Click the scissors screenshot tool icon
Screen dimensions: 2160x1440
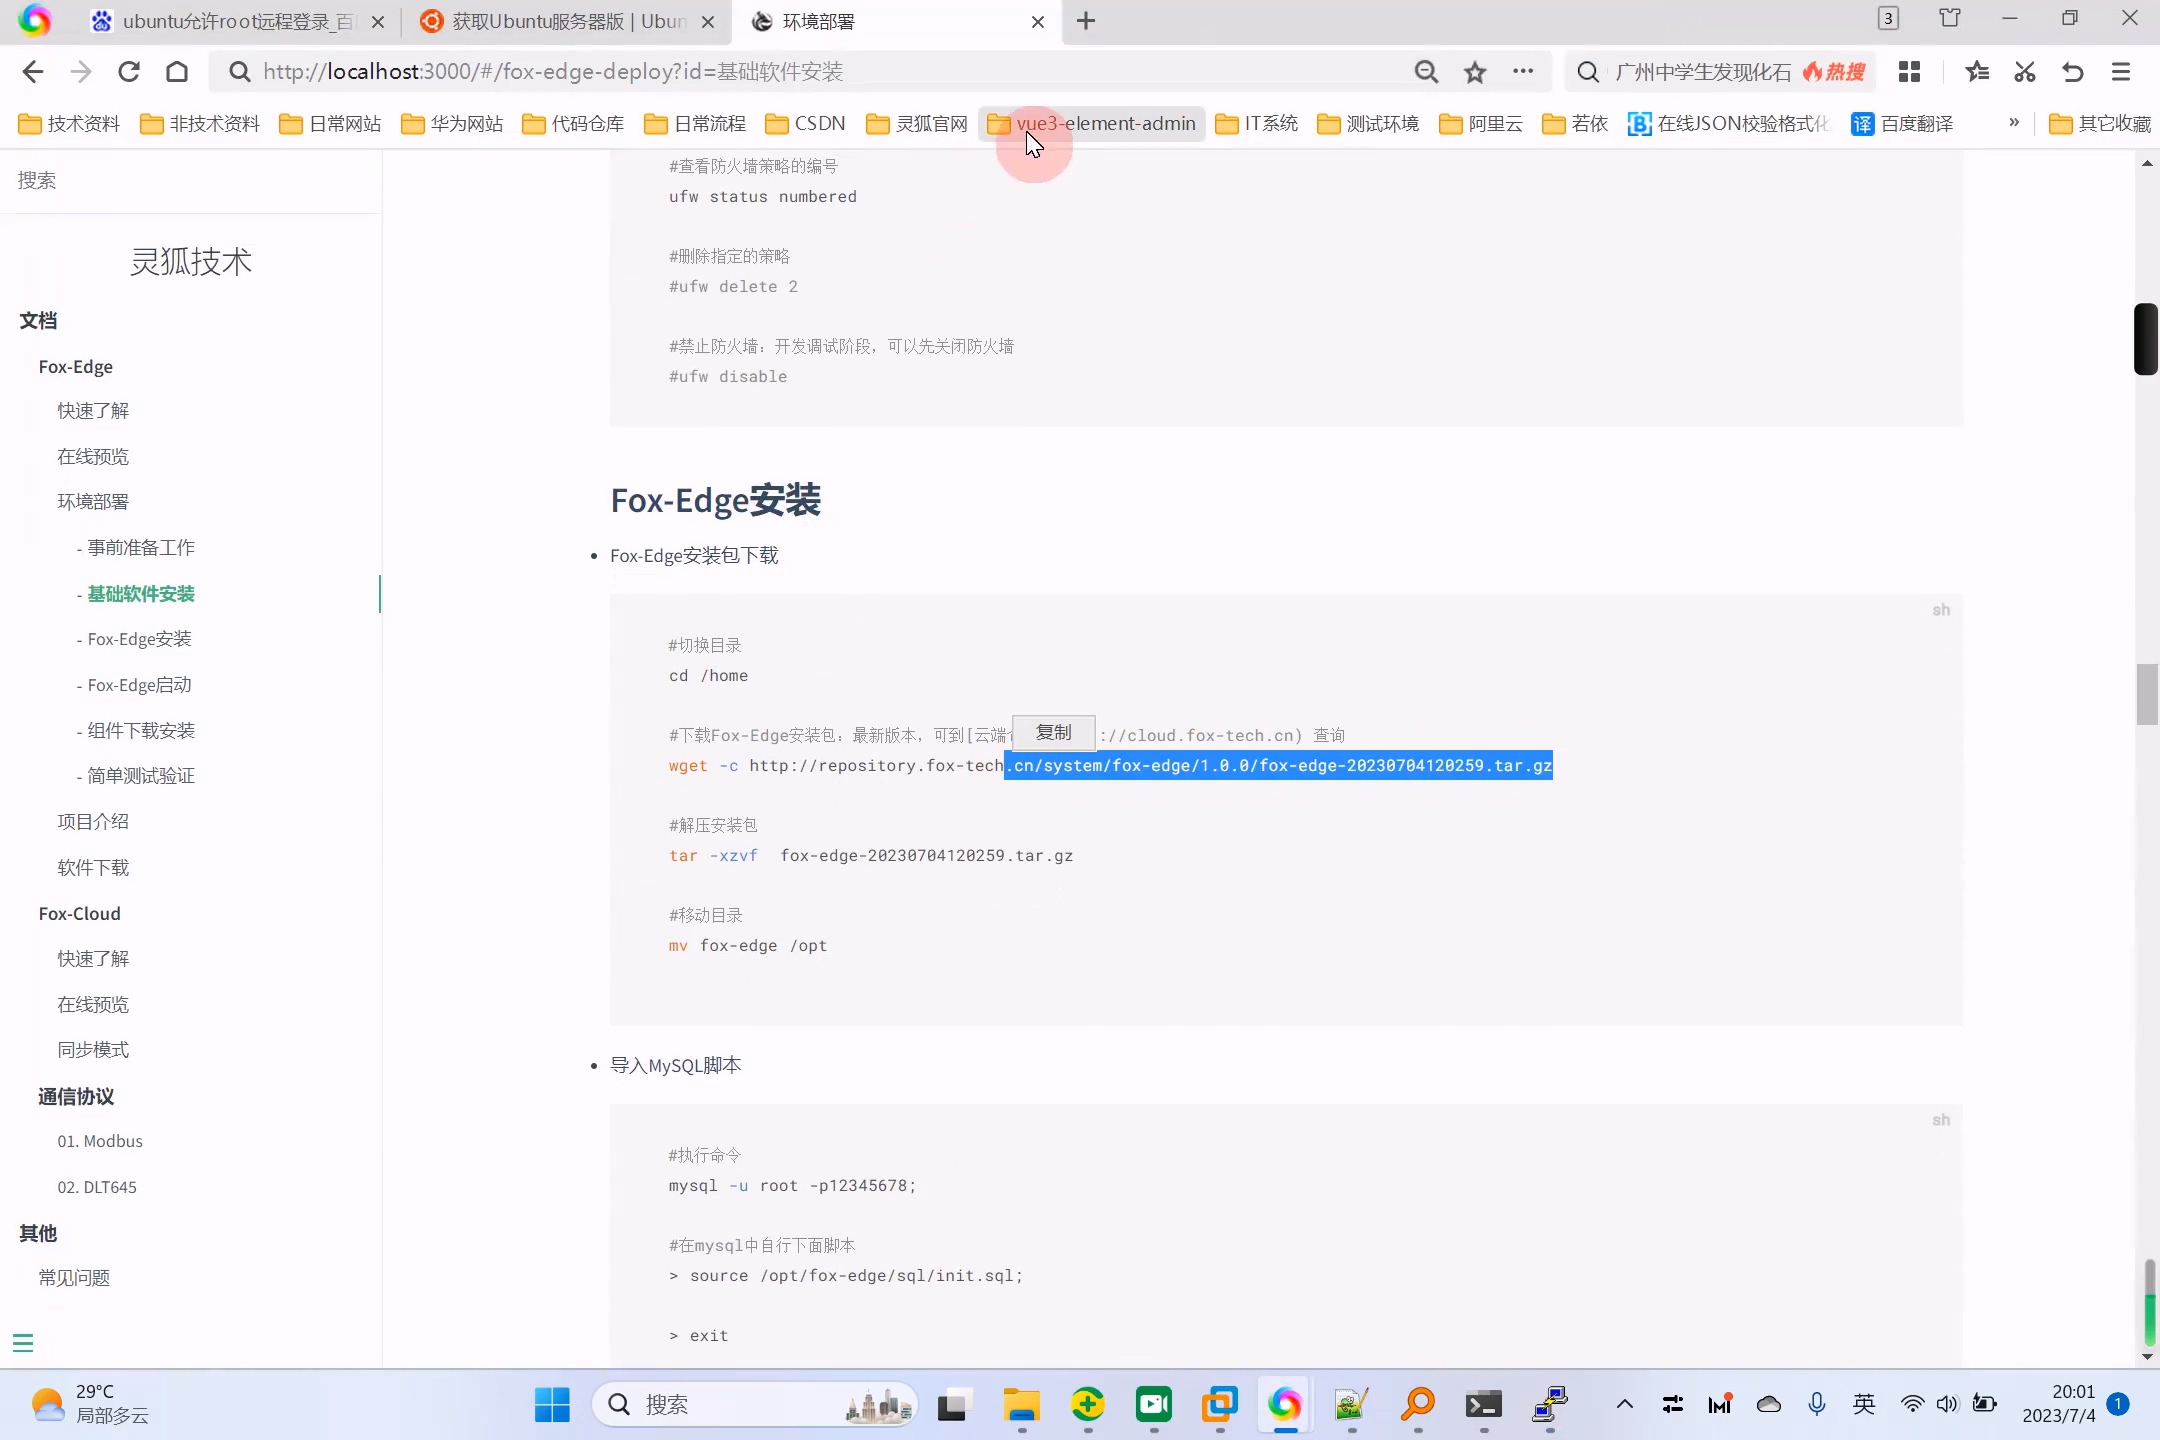point(2025,72)
